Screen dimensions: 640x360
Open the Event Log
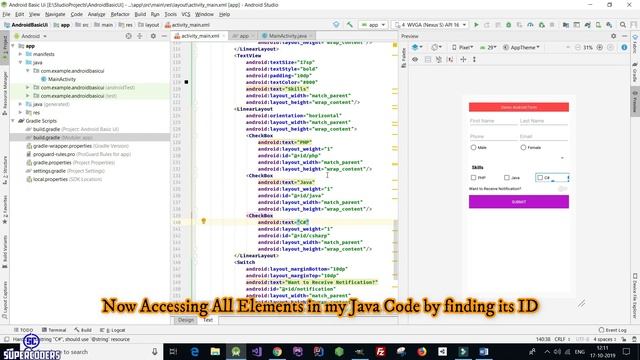pyautogui.click(x=613, y=330)
